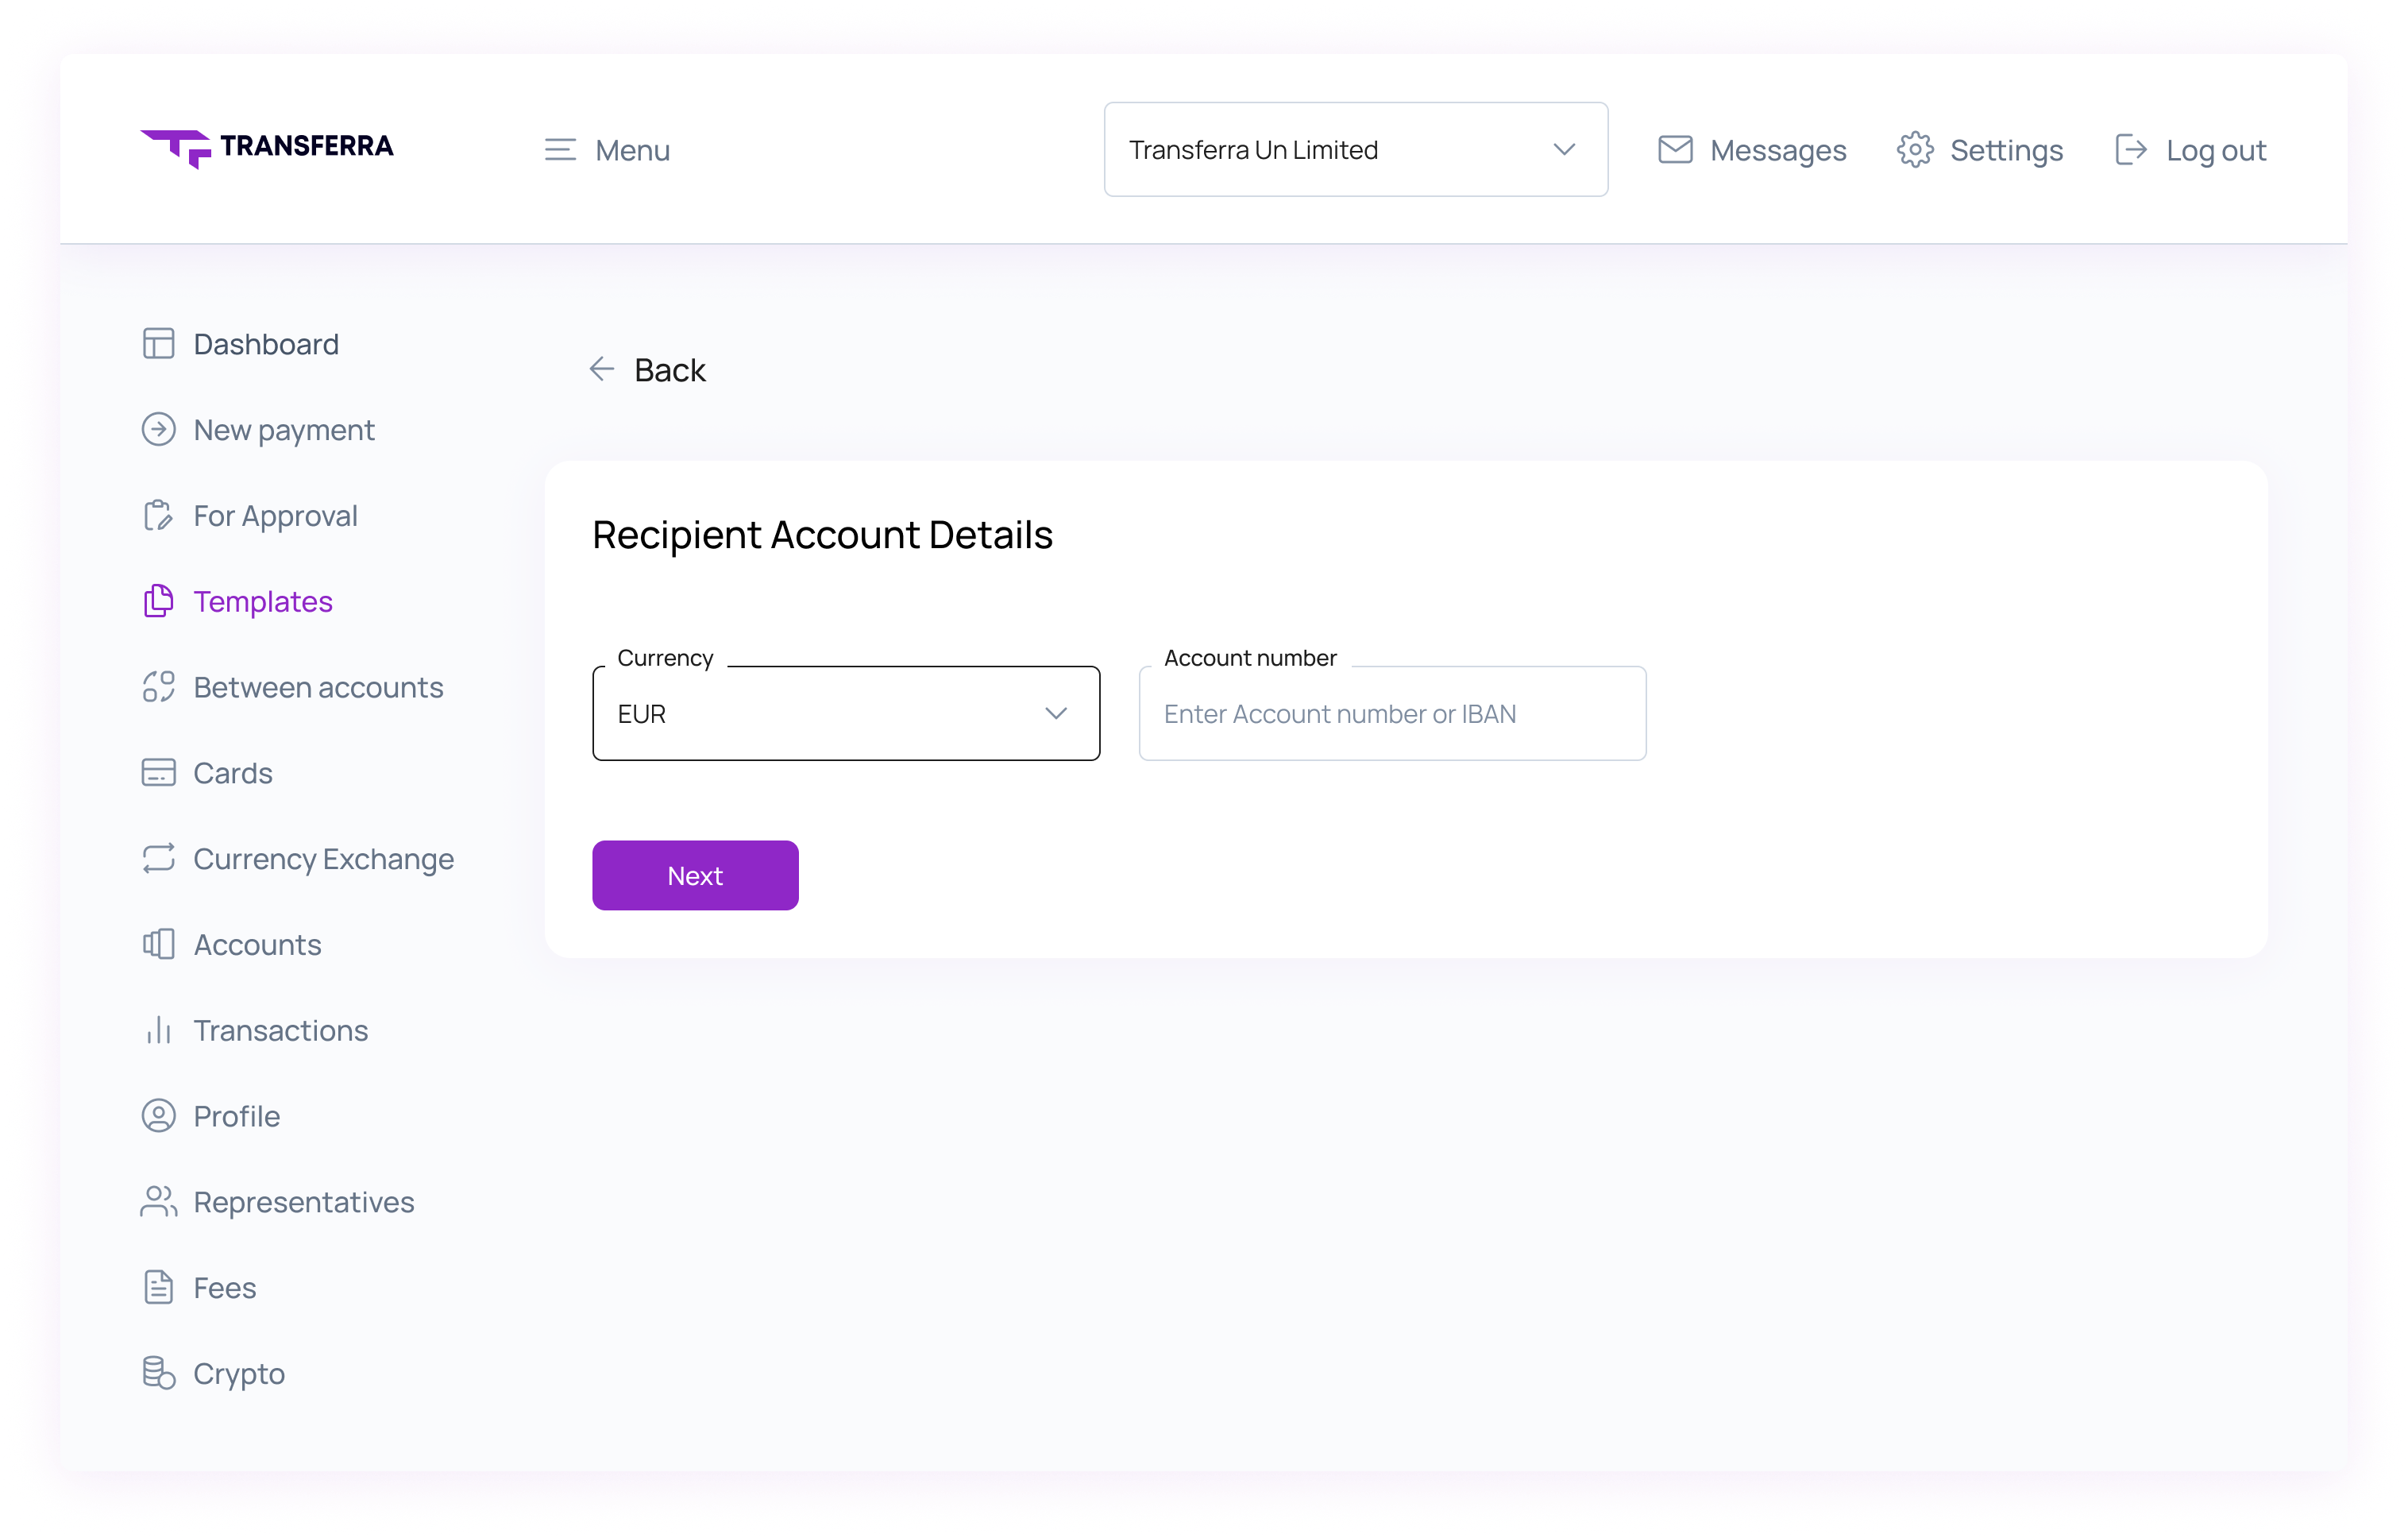Click the Back left-arrow icon

point(602,370)
